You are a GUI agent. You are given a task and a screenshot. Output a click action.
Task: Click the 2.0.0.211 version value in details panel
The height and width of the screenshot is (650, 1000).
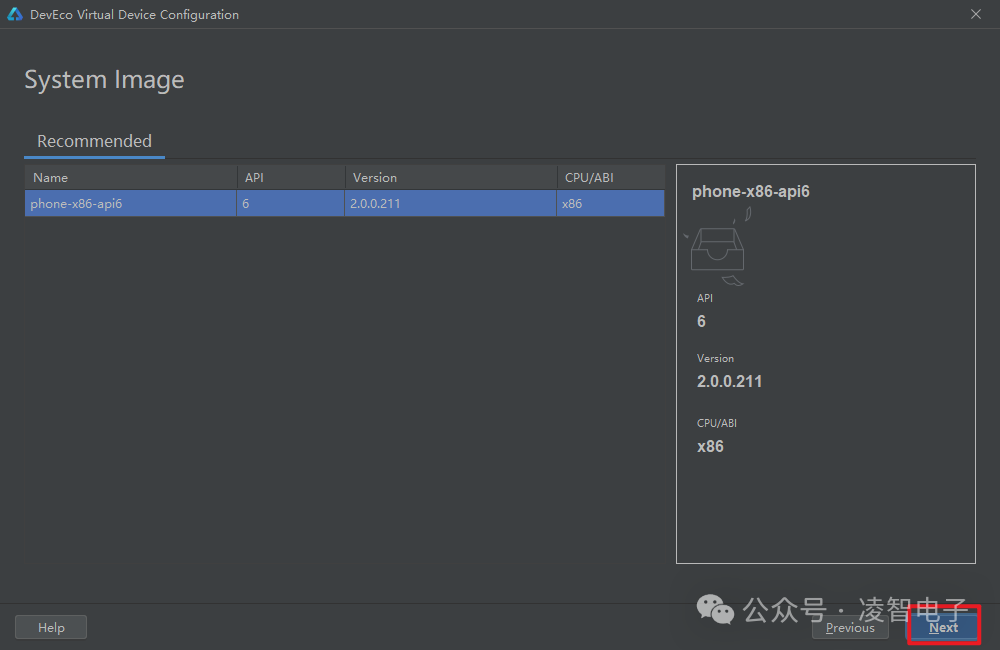point(729,381)
